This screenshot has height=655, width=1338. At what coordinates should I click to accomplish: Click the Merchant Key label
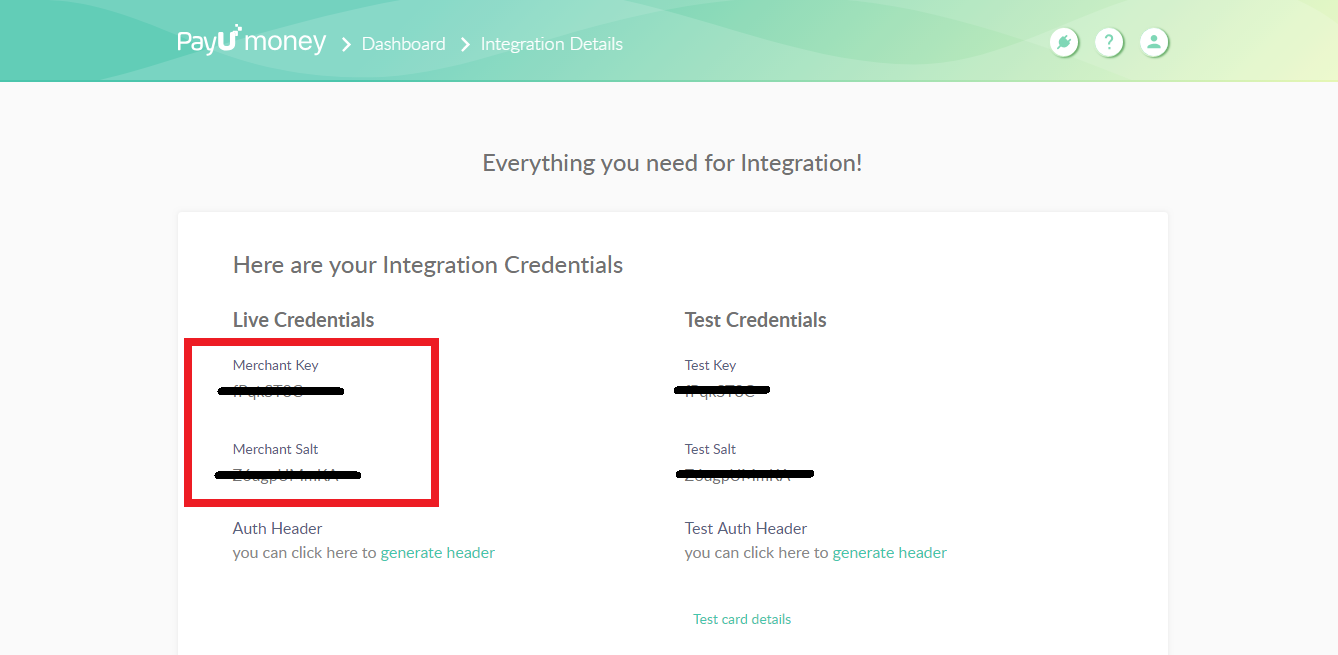coord(275,365)
